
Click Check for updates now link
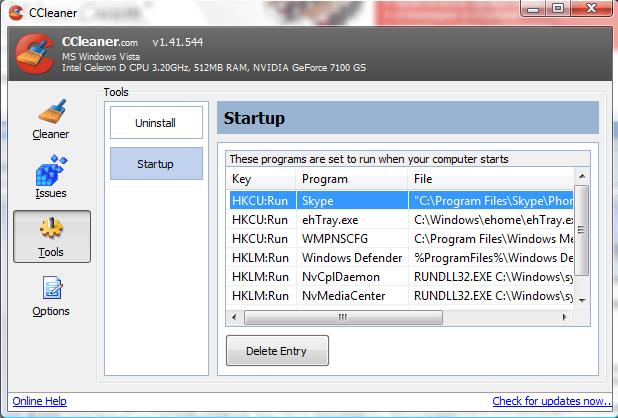click(551, 401)
